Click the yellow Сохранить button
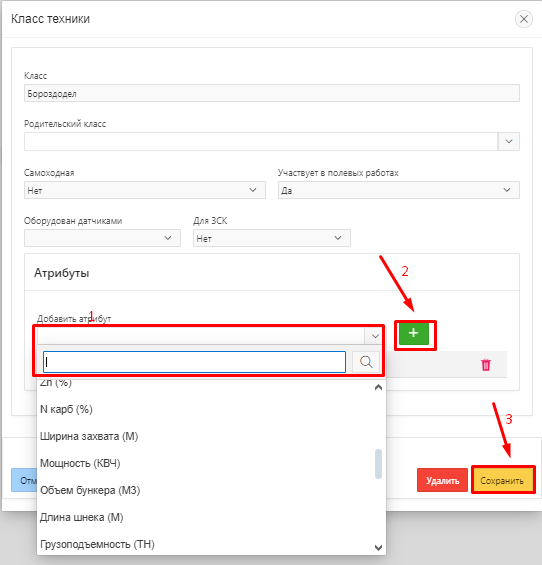Screen dimensions: 542x565 click(x=503, y=480)
